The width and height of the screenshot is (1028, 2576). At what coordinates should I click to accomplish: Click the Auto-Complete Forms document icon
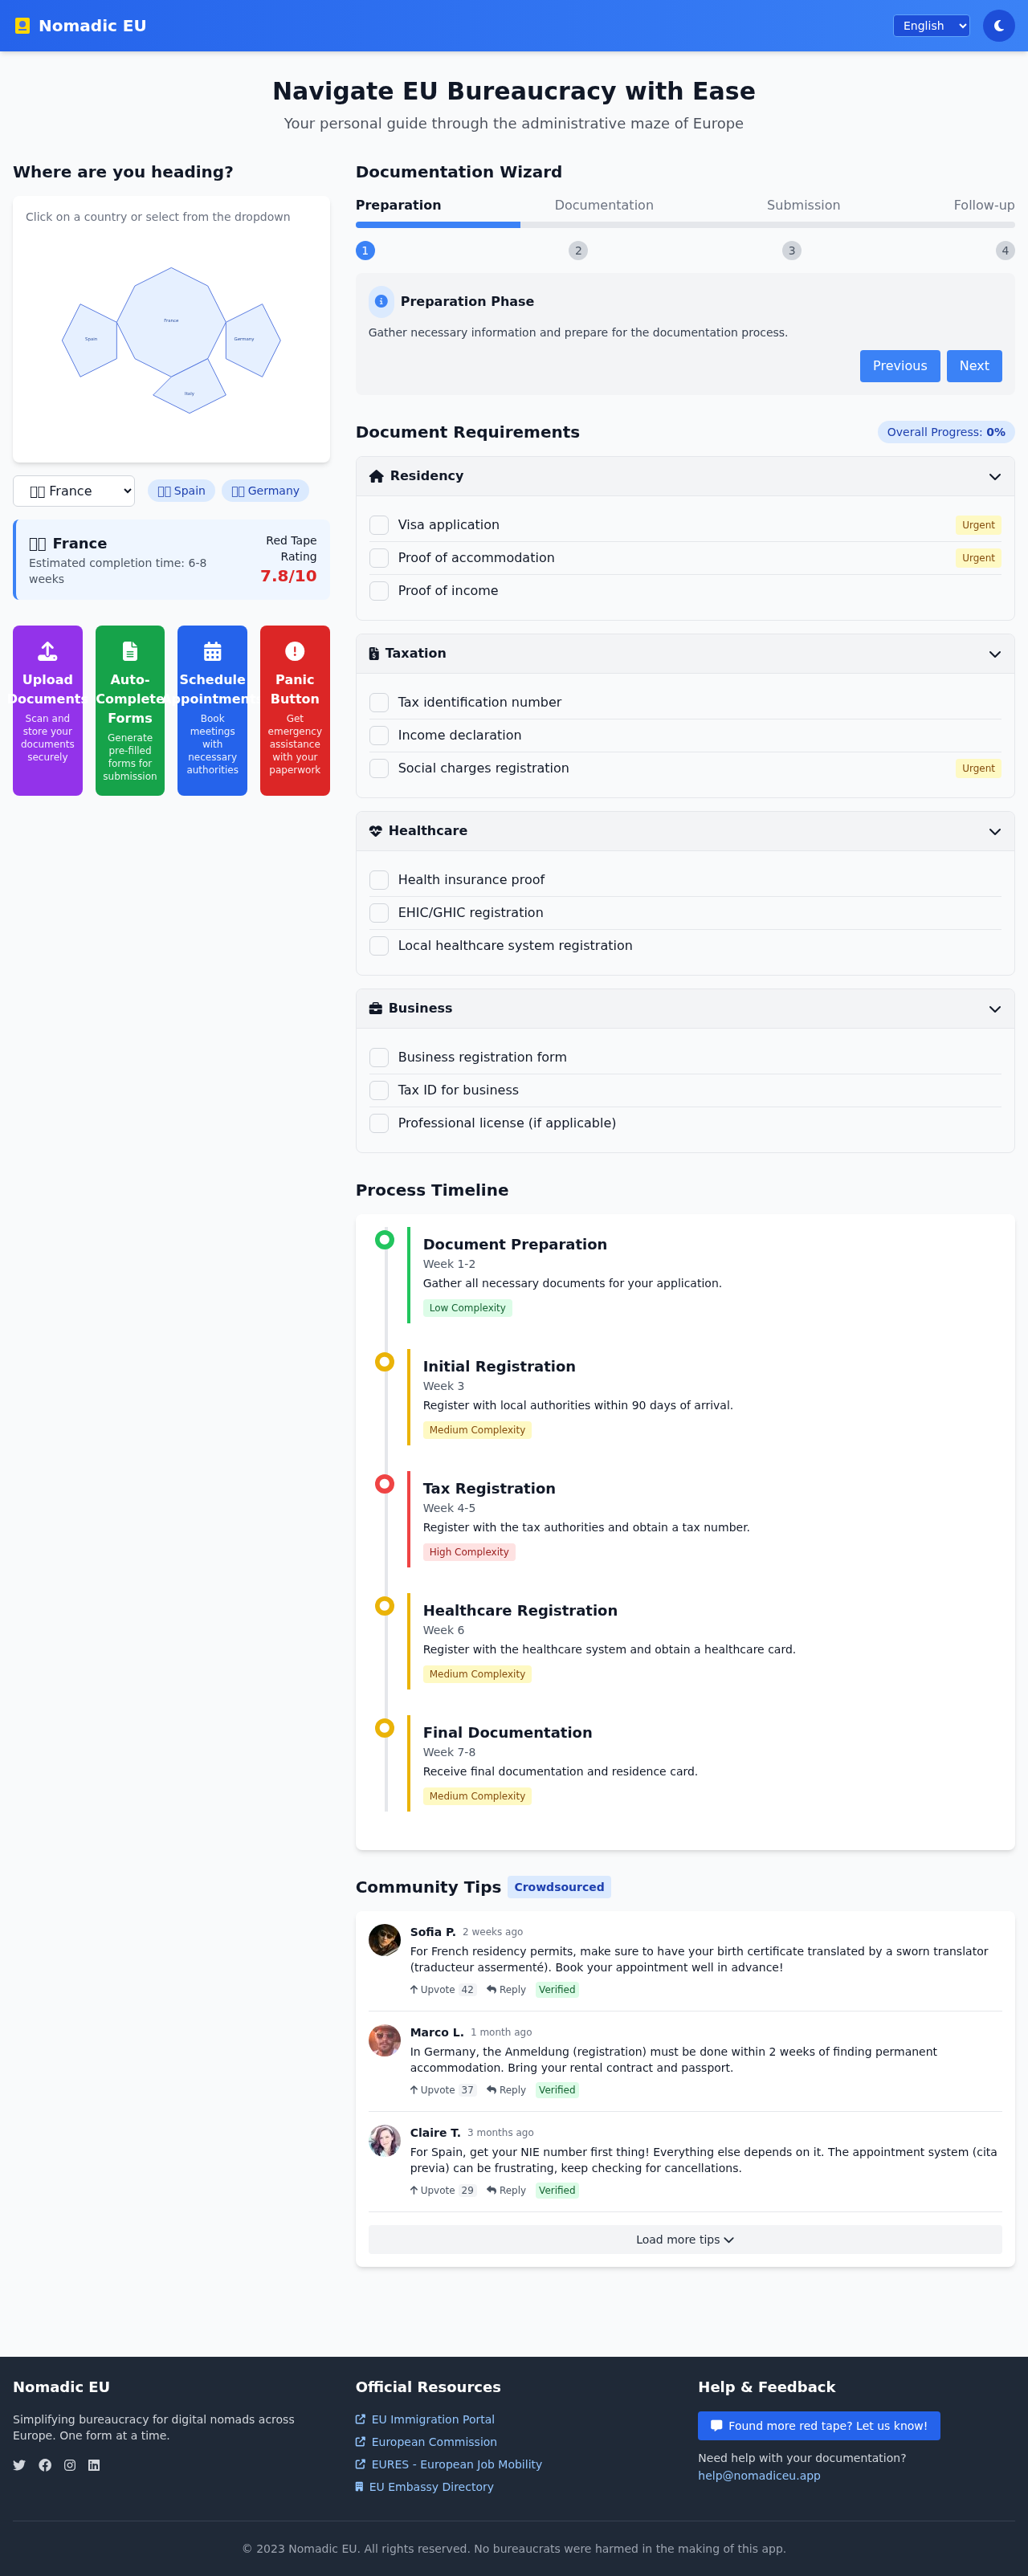[130, 652]
